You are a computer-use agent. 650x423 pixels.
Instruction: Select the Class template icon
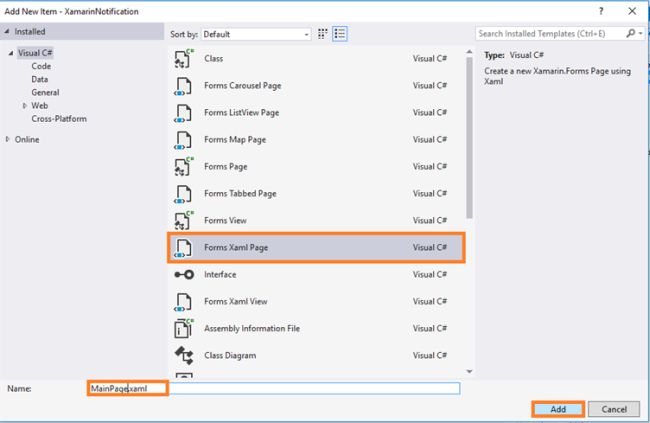point(183,59)
